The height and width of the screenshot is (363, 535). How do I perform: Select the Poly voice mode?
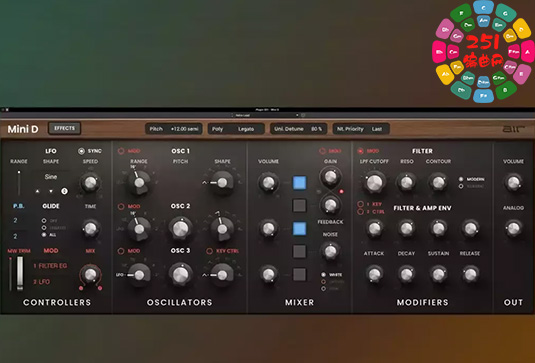(x=217, y=129)
